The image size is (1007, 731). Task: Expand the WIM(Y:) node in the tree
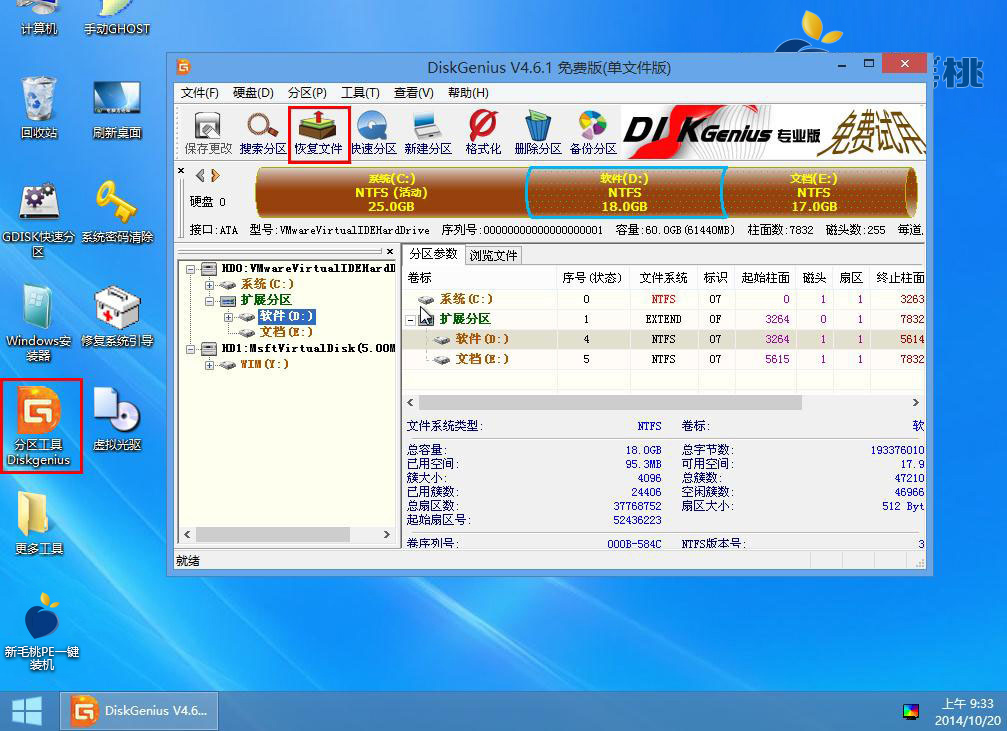[209, 365]
